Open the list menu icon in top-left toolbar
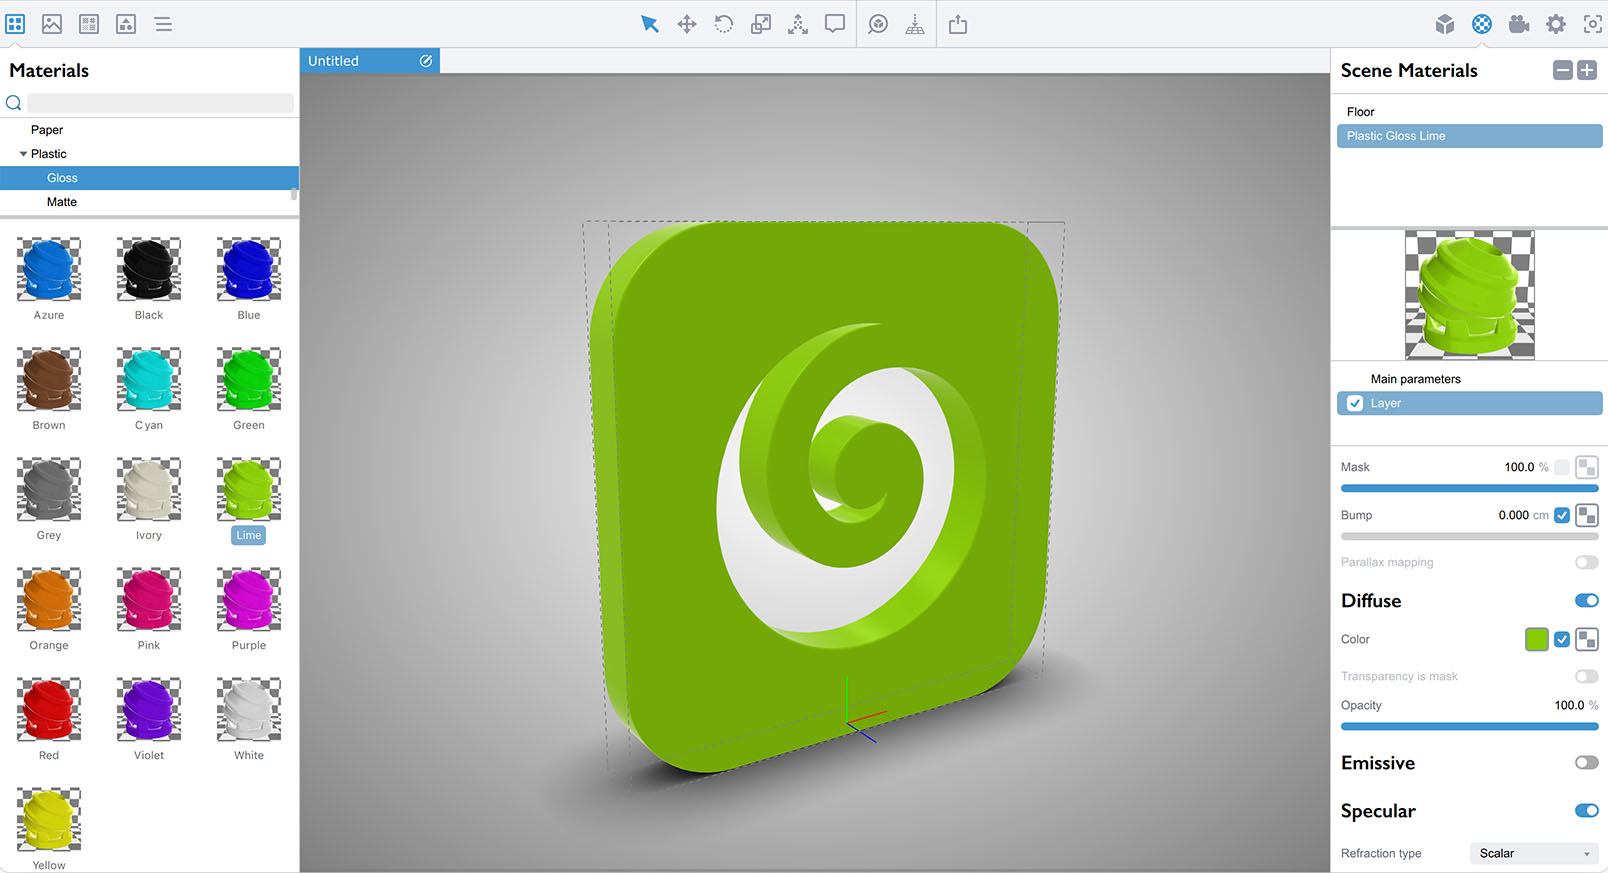The width and height of the screenshot is (1608, 873). click(163, 24)
